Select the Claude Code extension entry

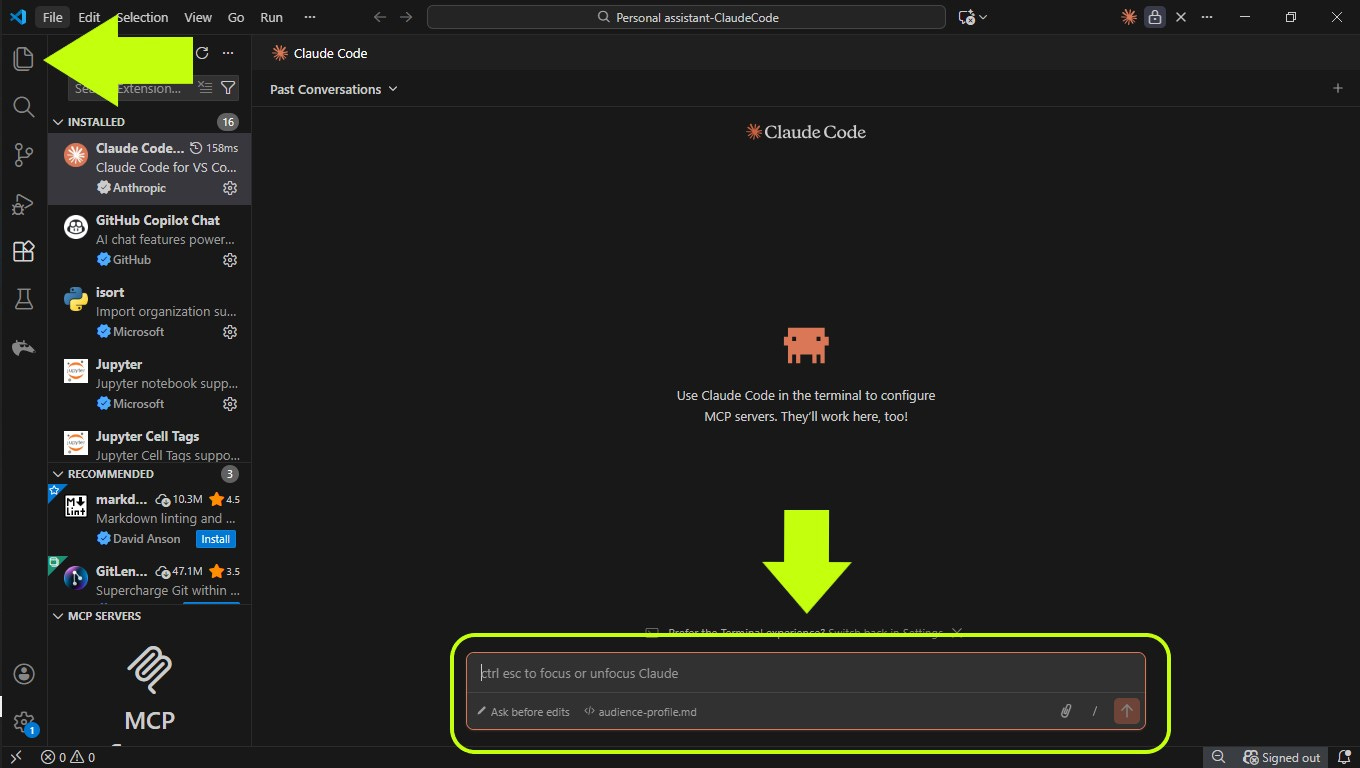tap(150, 168)
